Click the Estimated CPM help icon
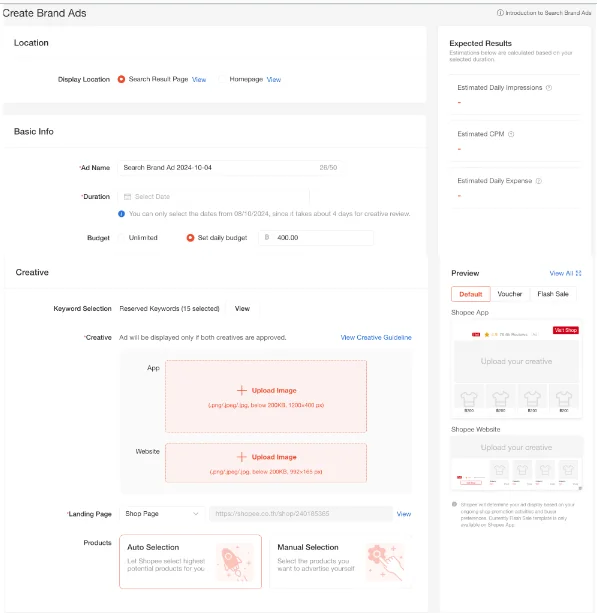 (511, 134)
